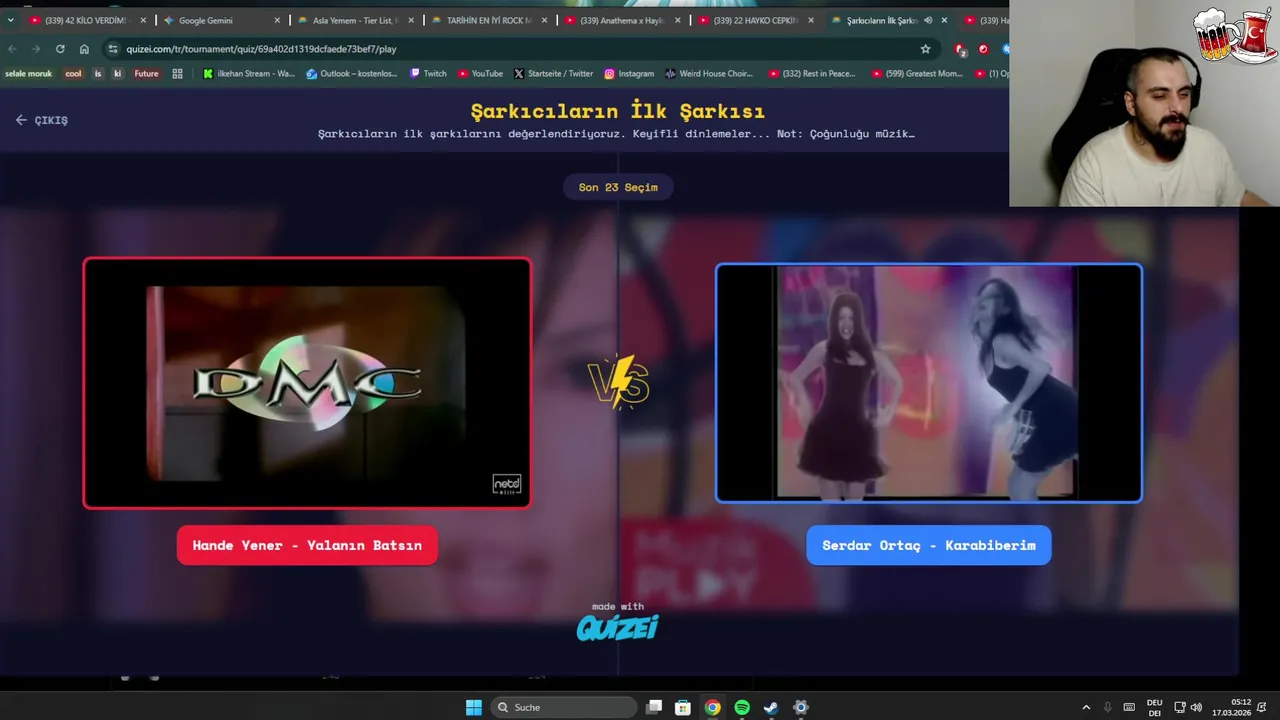Open Steam from taskbar

pos(771,707)
